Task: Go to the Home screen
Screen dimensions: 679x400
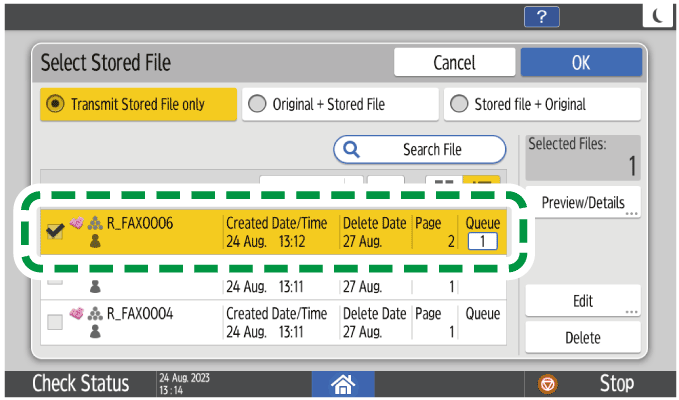Action: [x=344, y=383]
